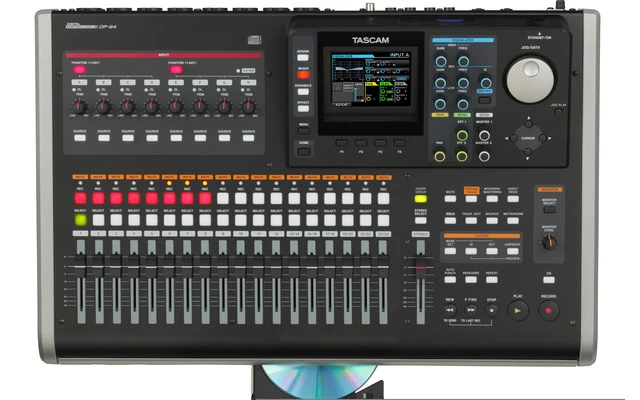Toggle the yellow FADER GROUP button

click(420, 199)
